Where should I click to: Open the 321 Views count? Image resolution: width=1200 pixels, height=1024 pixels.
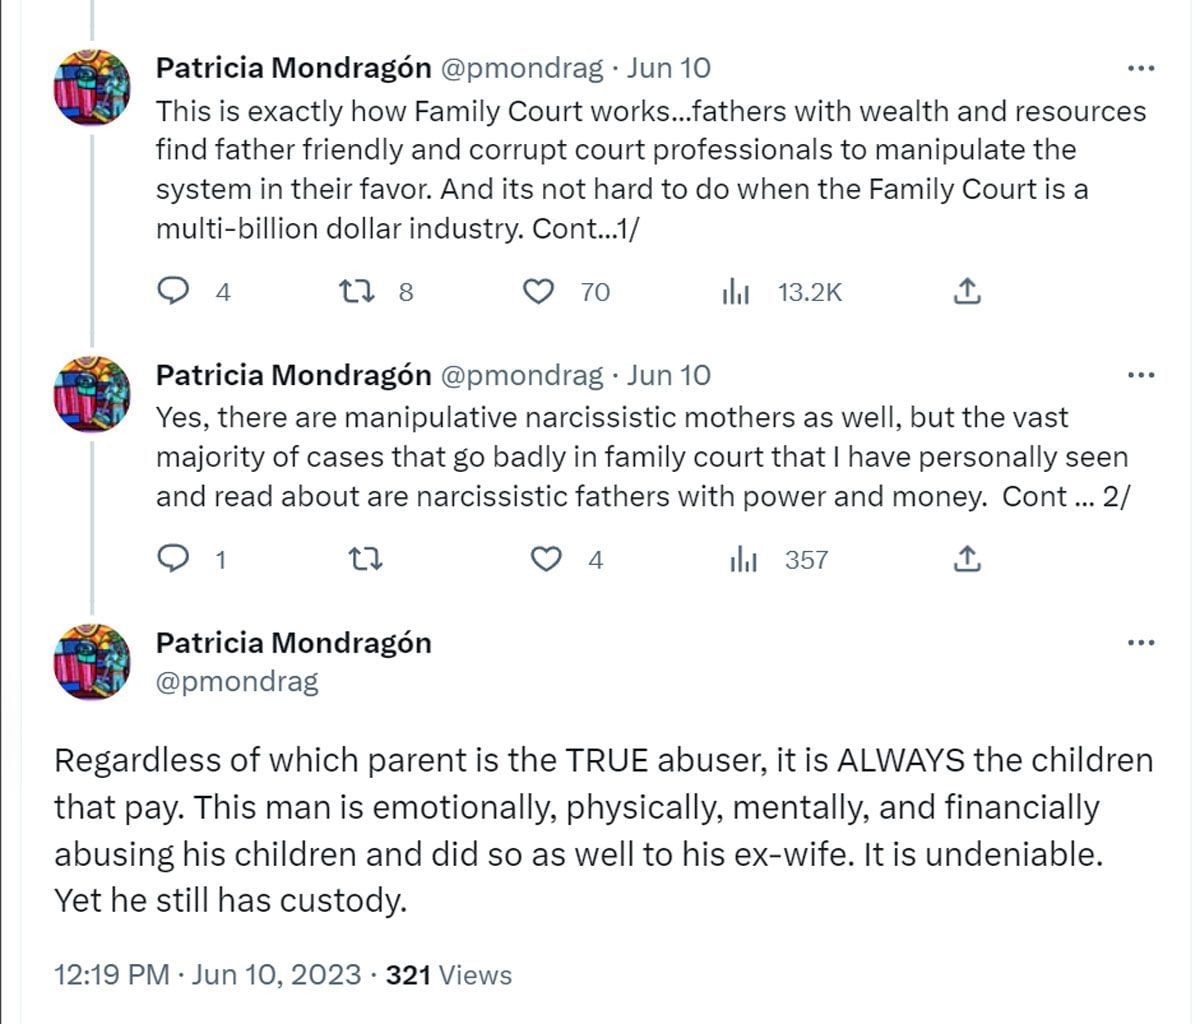(x=448, y=974)
